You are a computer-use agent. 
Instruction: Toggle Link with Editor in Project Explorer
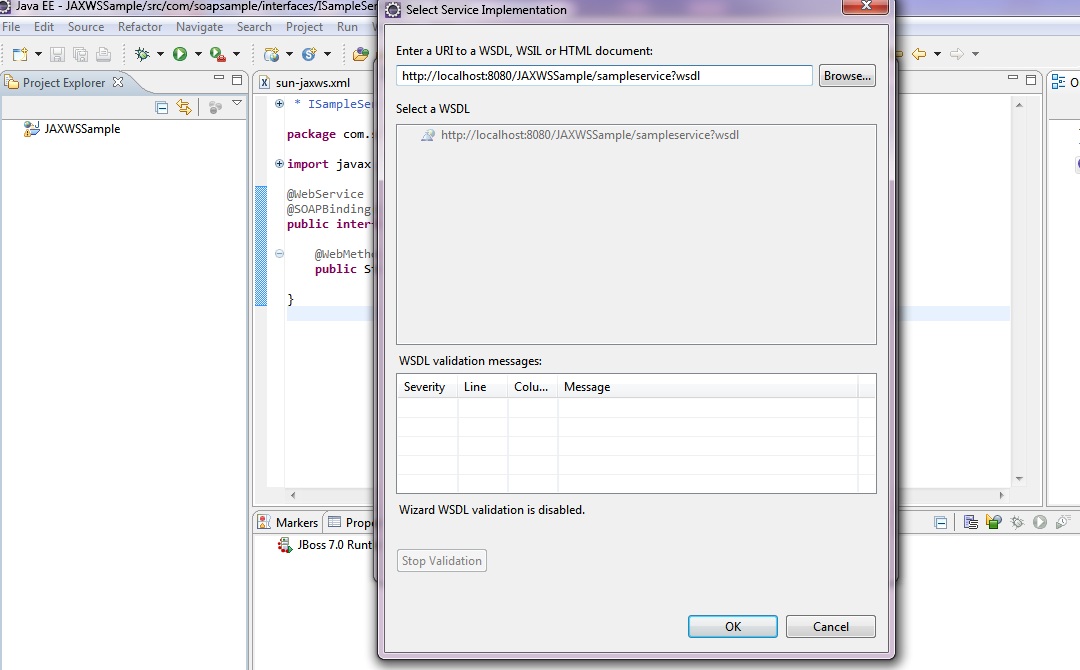click(184, 107)
